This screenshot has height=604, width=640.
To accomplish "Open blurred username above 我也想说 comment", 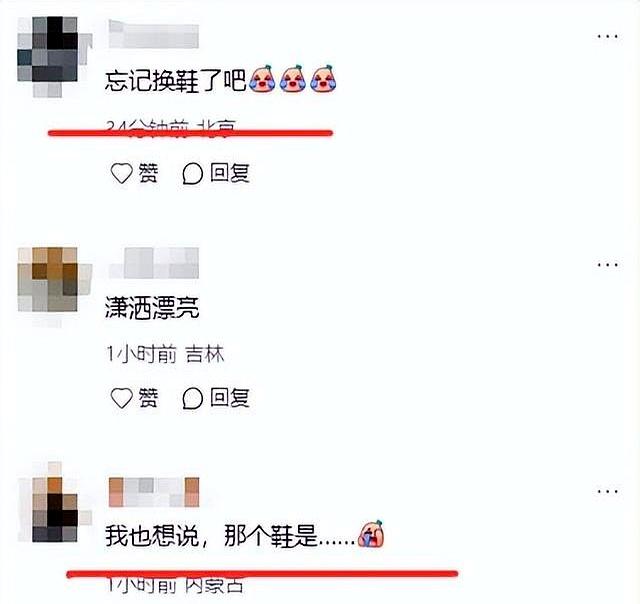I will [x=154, y=492].
